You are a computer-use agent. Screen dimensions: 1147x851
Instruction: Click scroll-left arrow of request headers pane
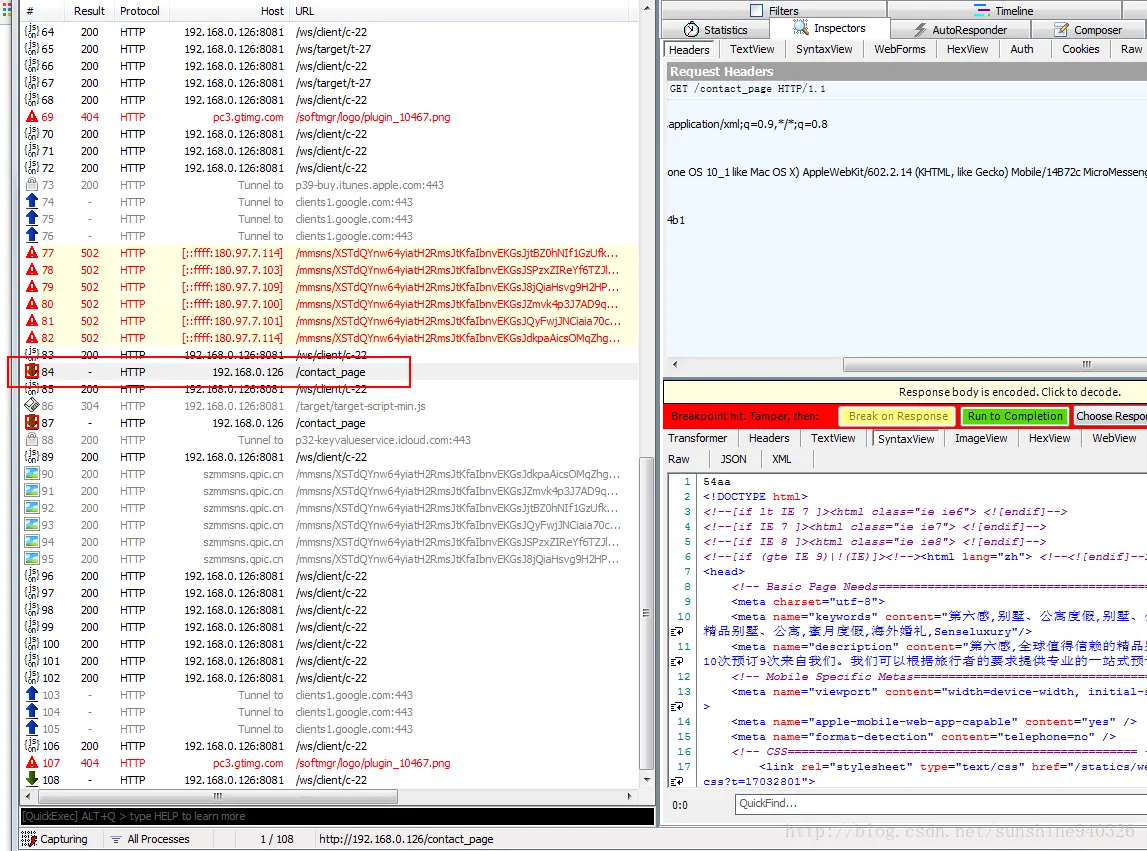(x=674, y=364)
